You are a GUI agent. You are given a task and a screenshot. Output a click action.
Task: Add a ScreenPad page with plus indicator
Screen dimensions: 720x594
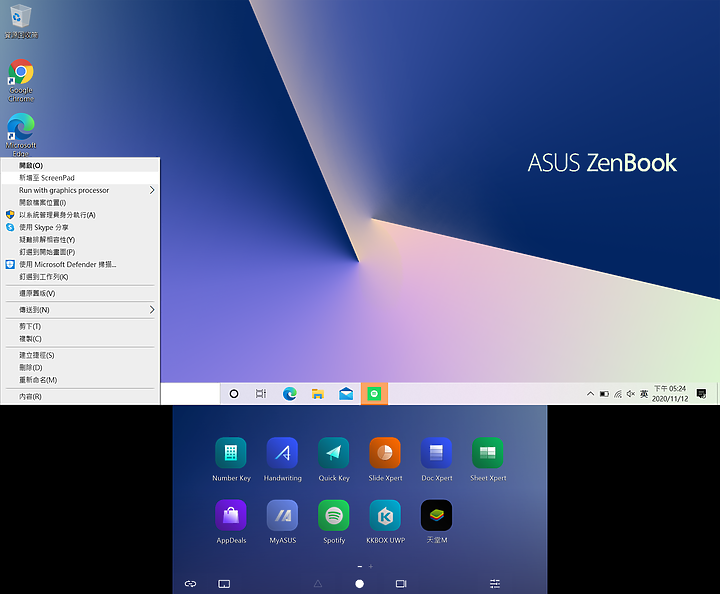pyautogui.click(x=371, y=566)
